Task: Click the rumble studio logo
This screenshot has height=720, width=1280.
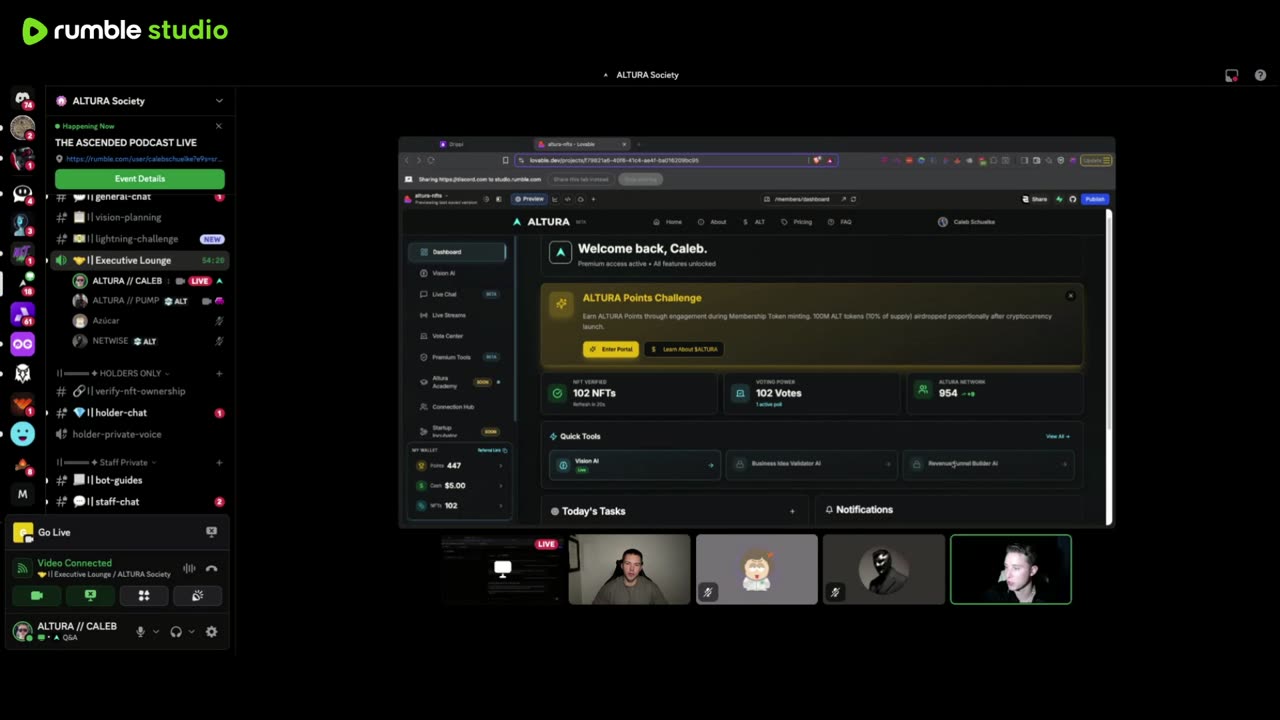Action: click(125, 31)
